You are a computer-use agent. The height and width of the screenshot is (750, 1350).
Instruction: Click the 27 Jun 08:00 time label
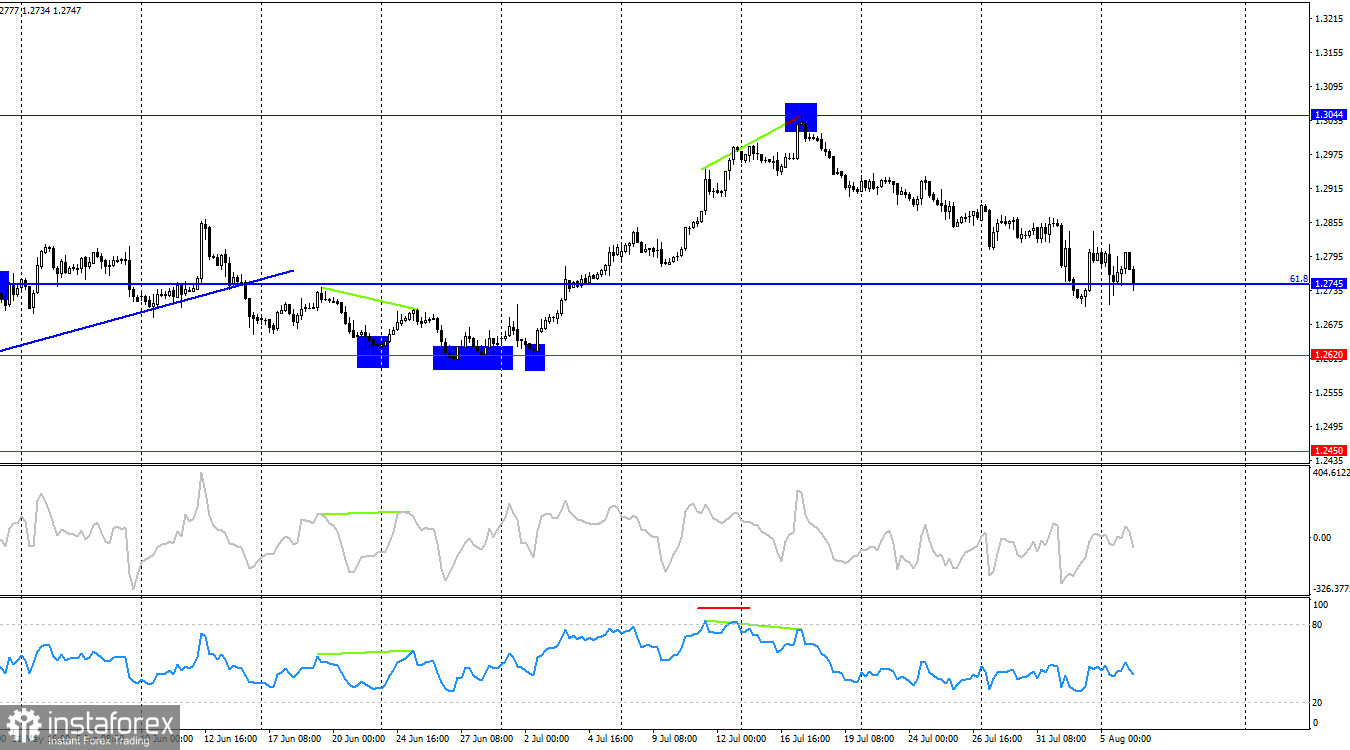(x=489, y=739)
